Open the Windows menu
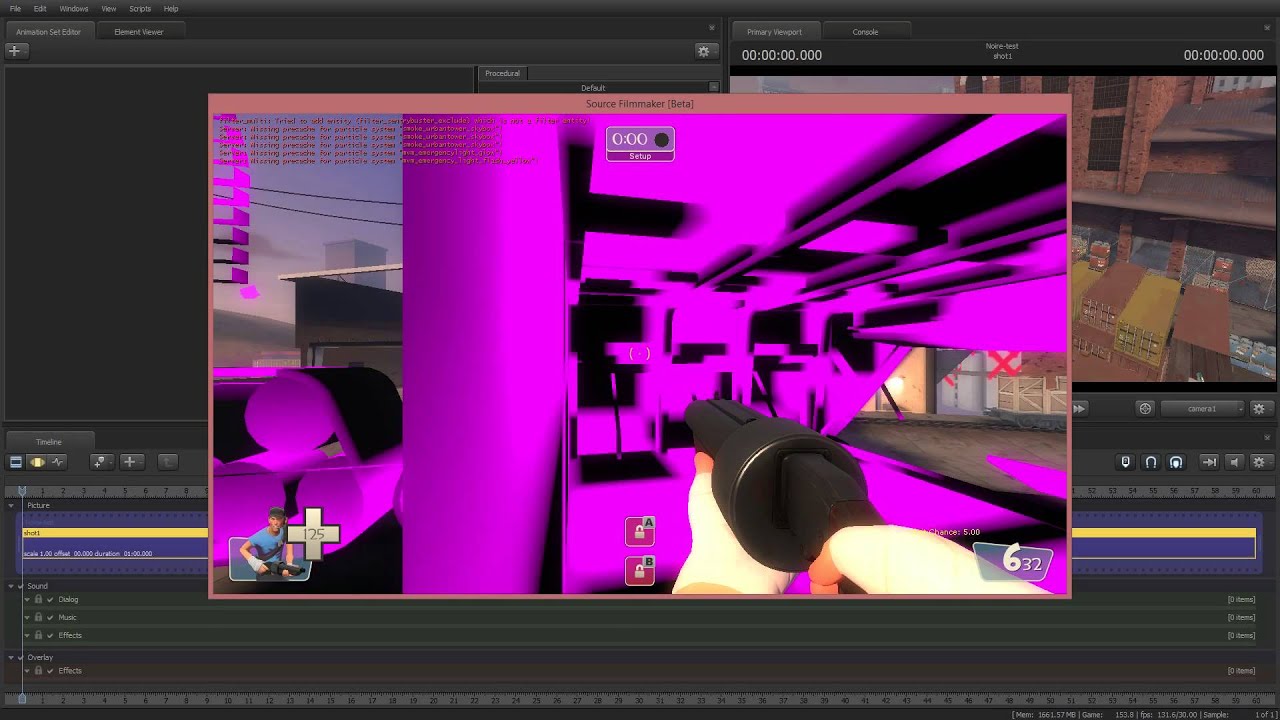The image size is (1280, 720). coord(74,9)
